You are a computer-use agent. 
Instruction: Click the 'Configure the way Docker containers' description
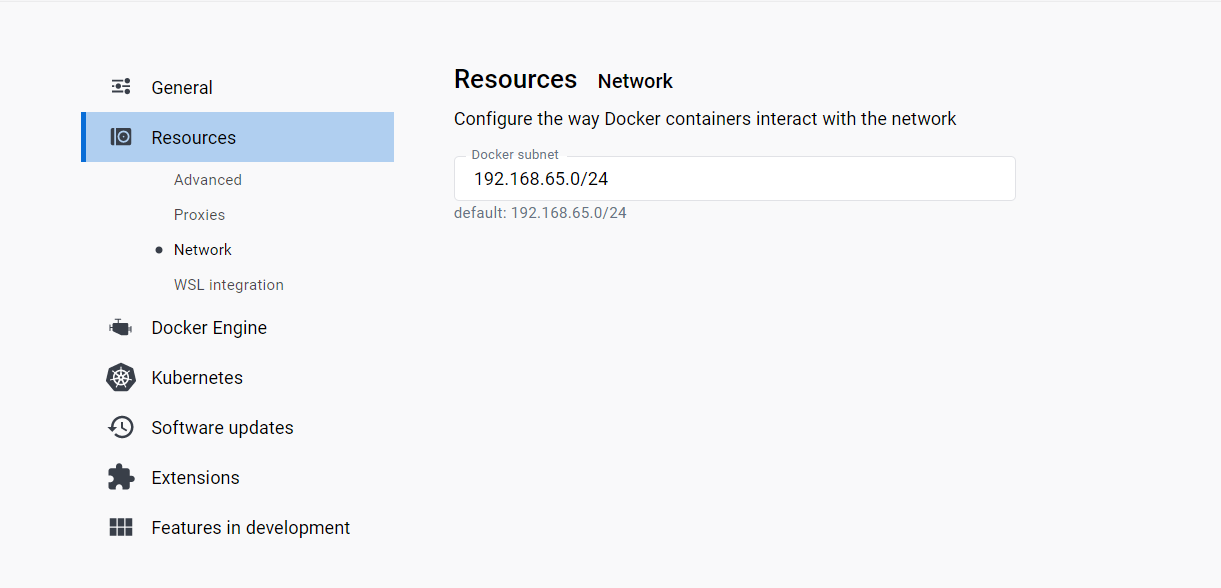coord(705,119)
